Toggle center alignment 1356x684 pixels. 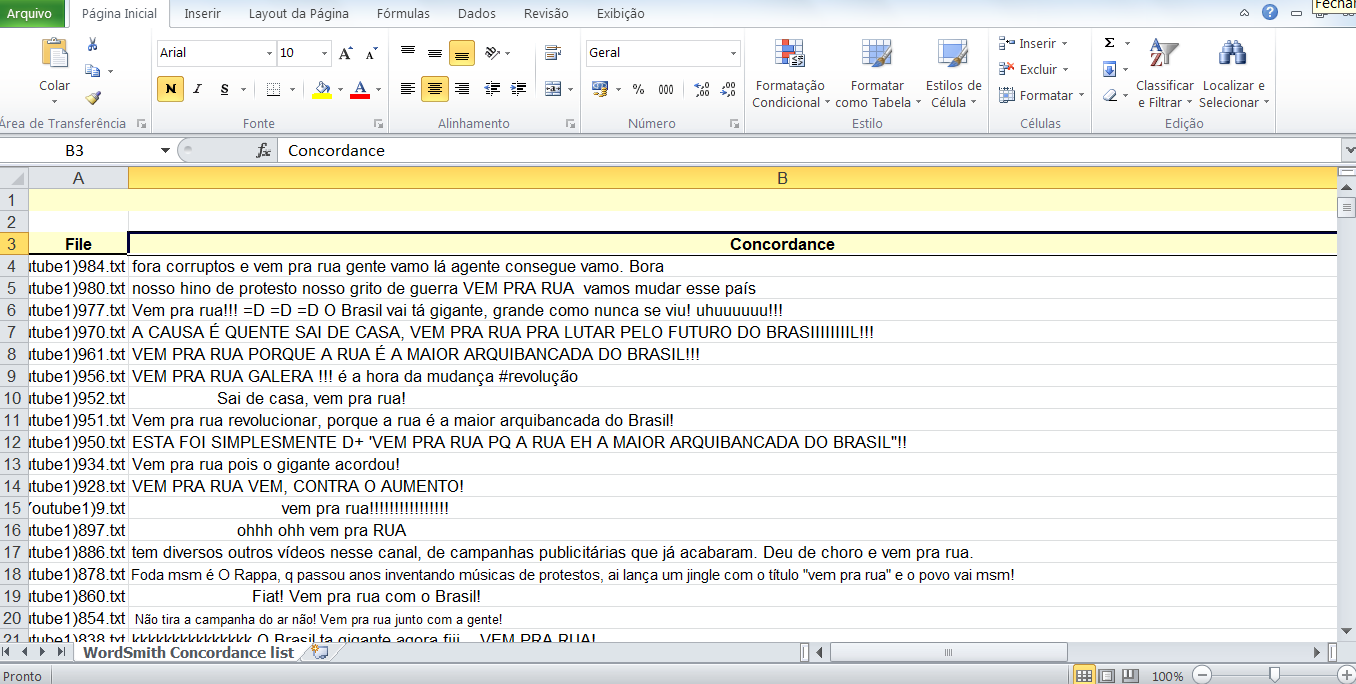(x=434, y=88)
